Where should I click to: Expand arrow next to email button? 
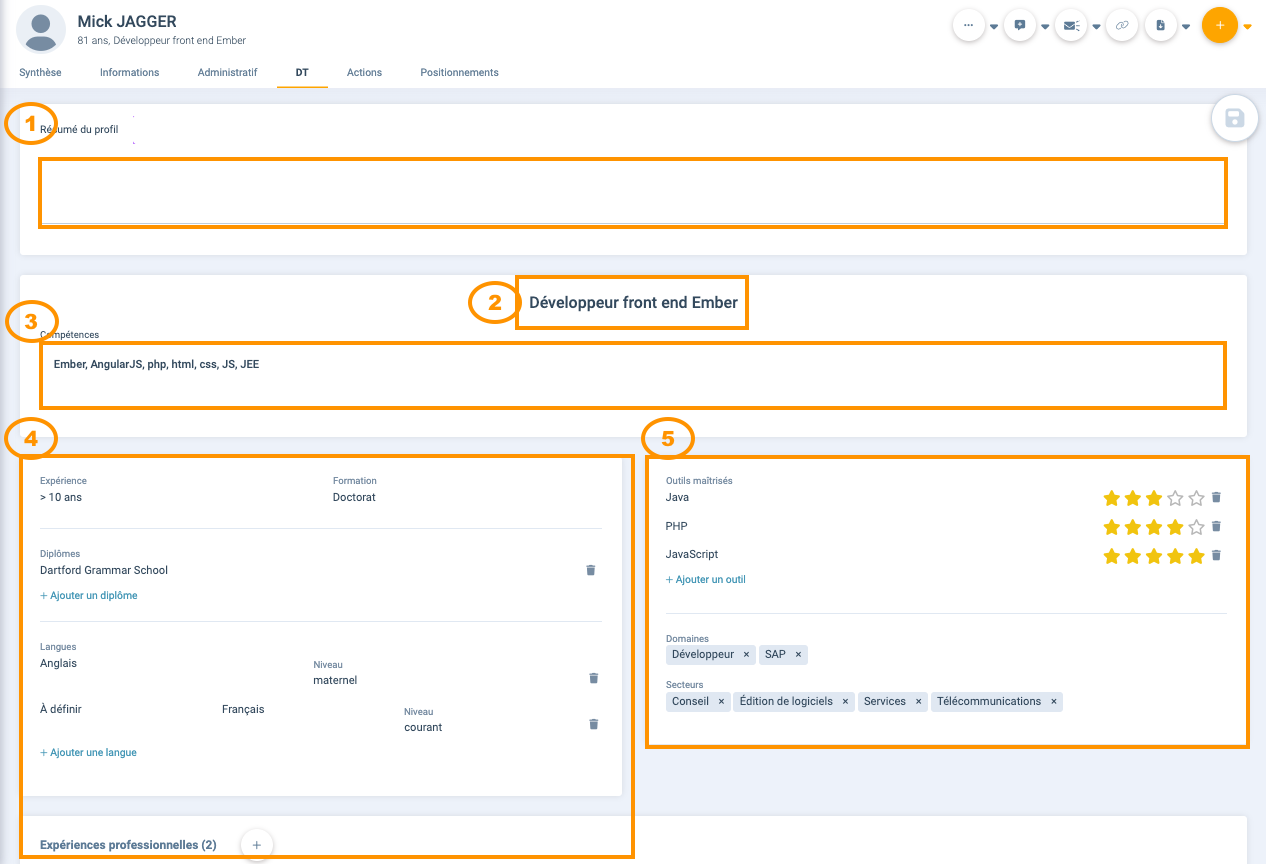[x=1096, y=27]
